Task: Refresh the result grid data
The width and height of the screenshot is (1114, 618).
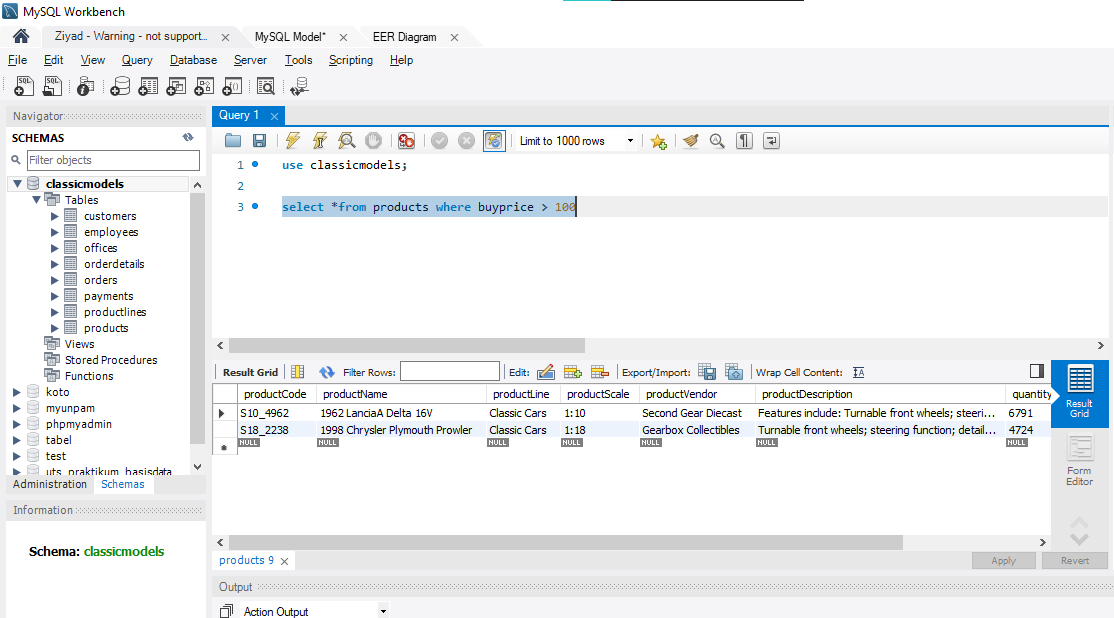Action: pos(326,372)
